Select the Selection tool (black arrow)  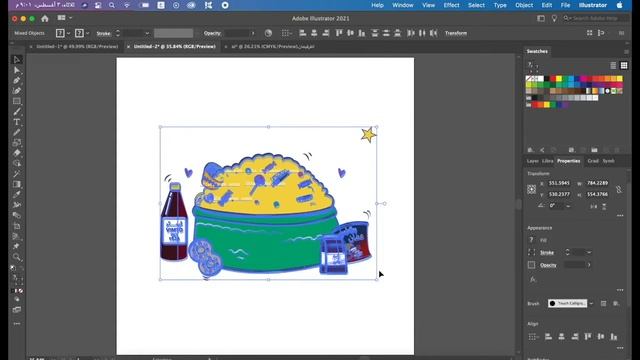point(17,60)
